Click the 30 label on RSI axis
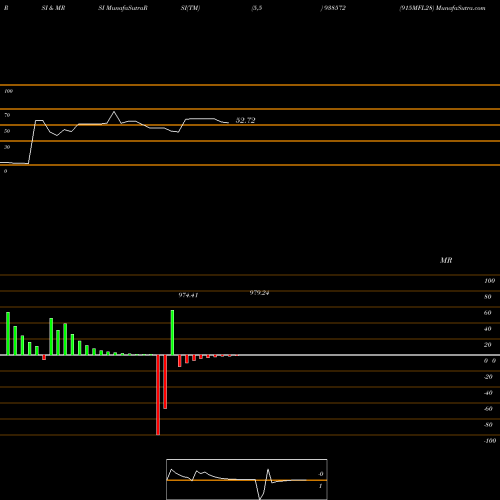 pos(7,147)
